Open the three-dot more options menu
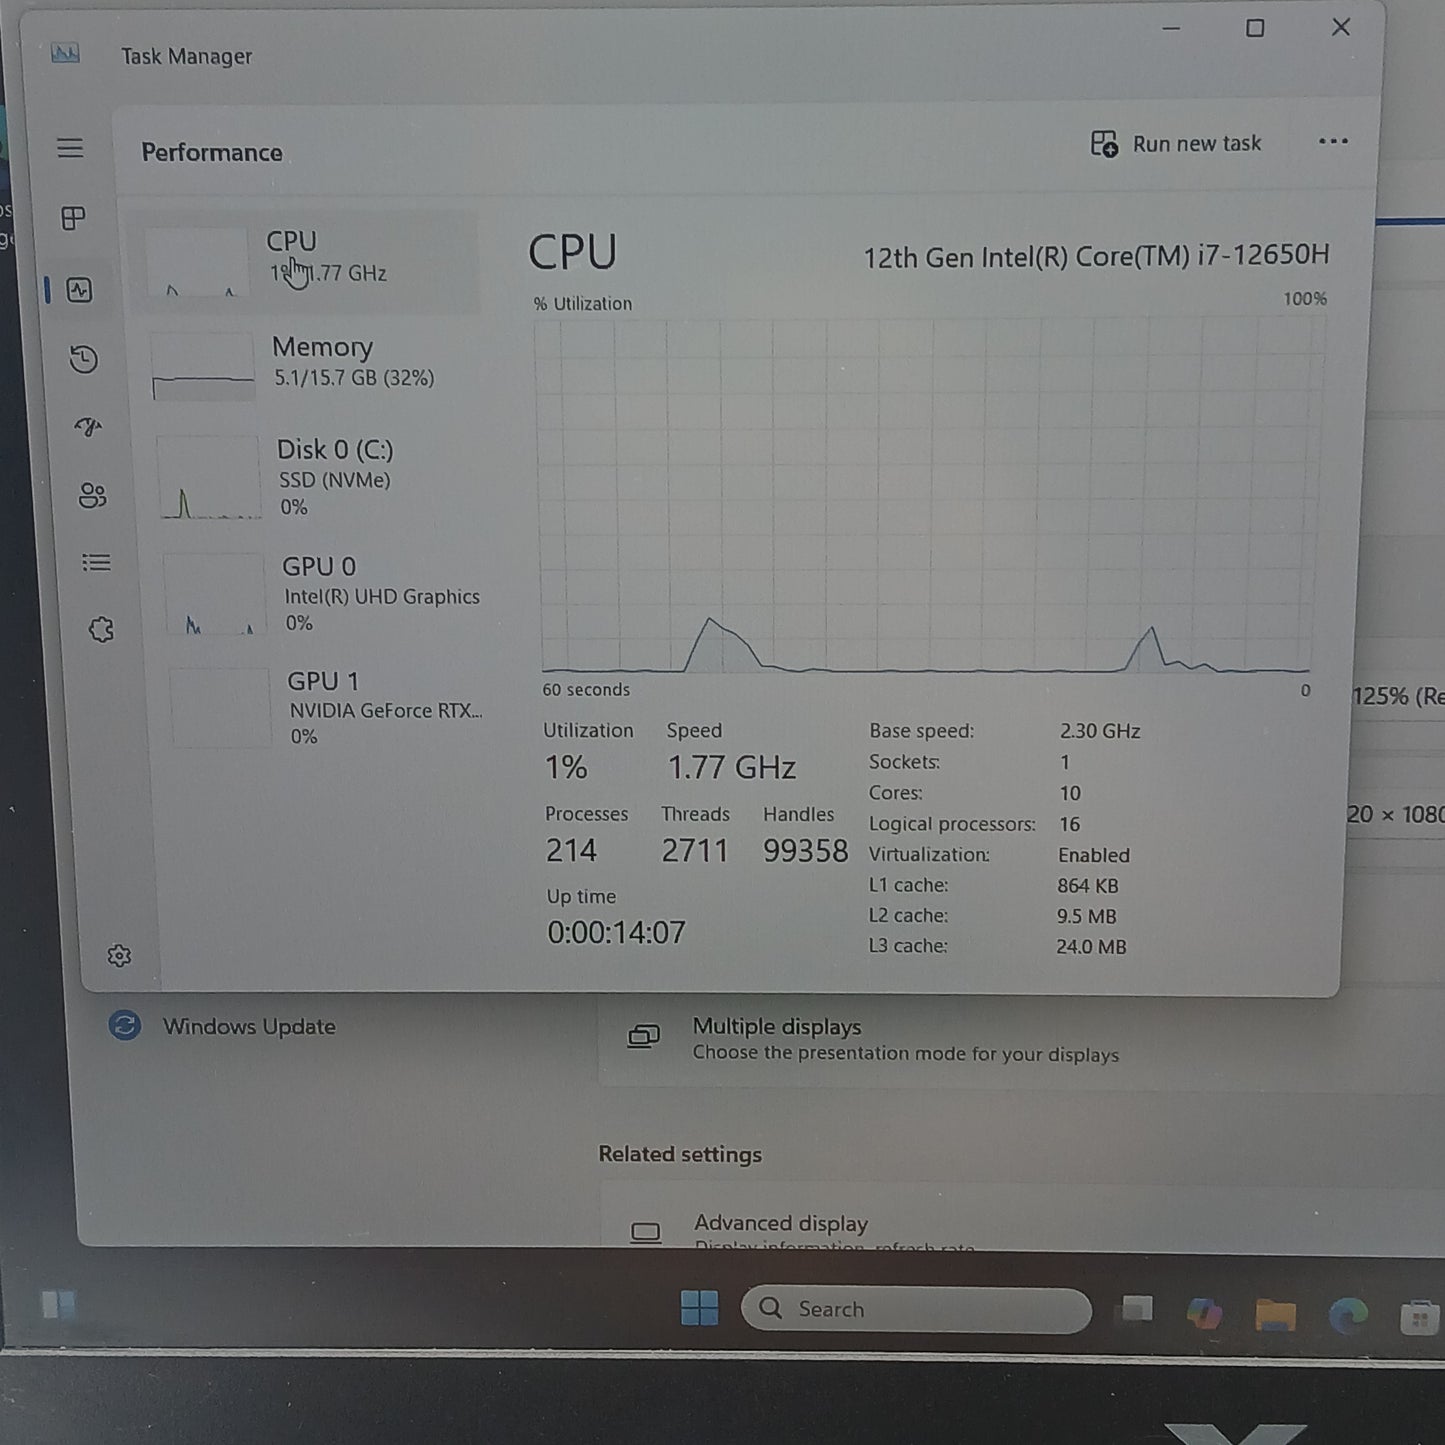This screenshot has width=1445, height=1445. (1333, 141)
